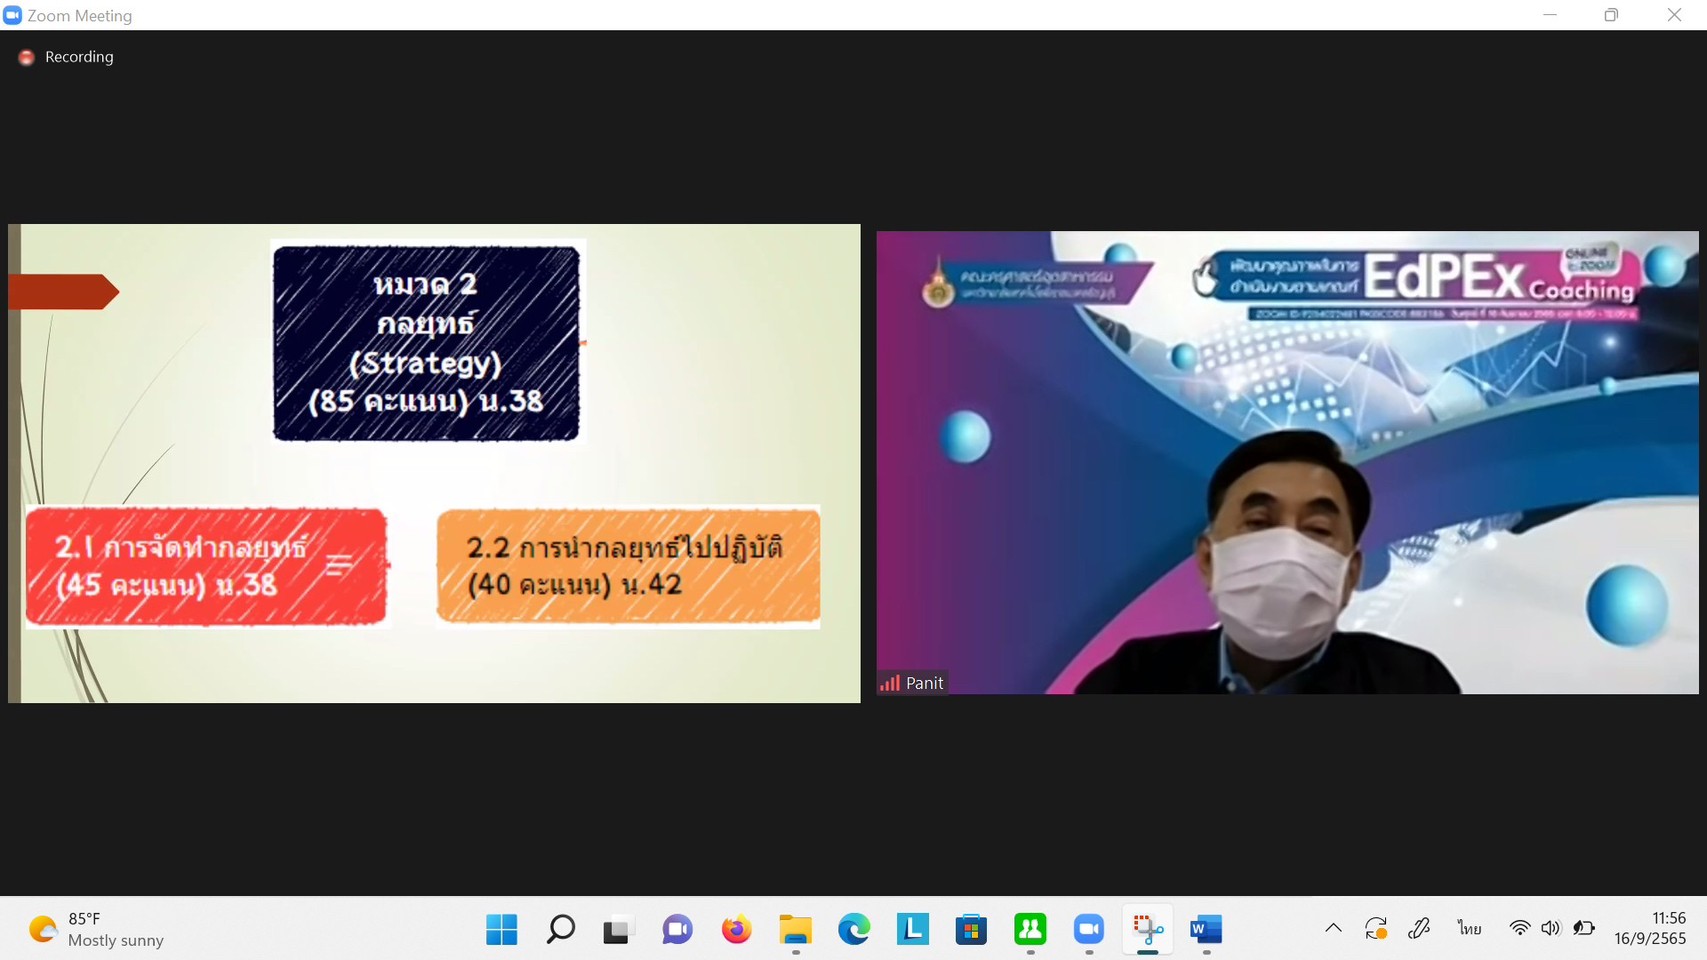This screenshot has height=960, width=1707.
Task: Open Microsoft Edge browser
Action: click(853, 929)
